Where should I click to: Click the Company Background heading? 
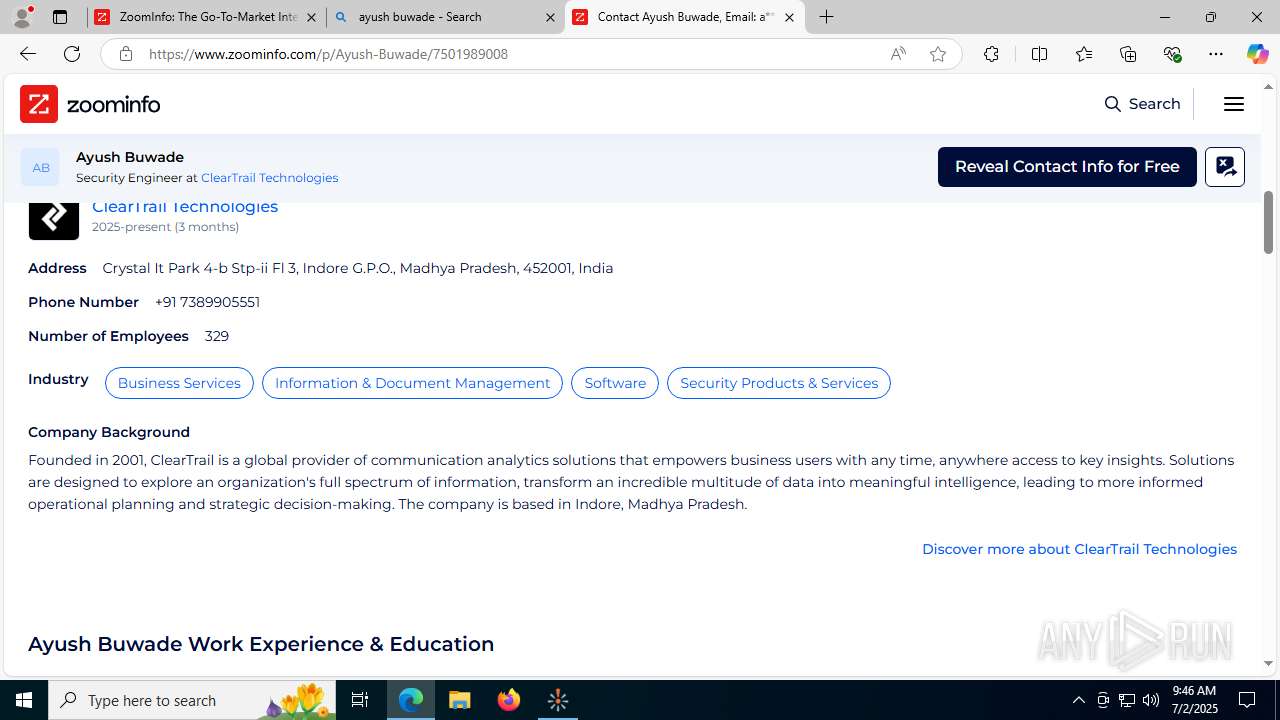point(109,432)
